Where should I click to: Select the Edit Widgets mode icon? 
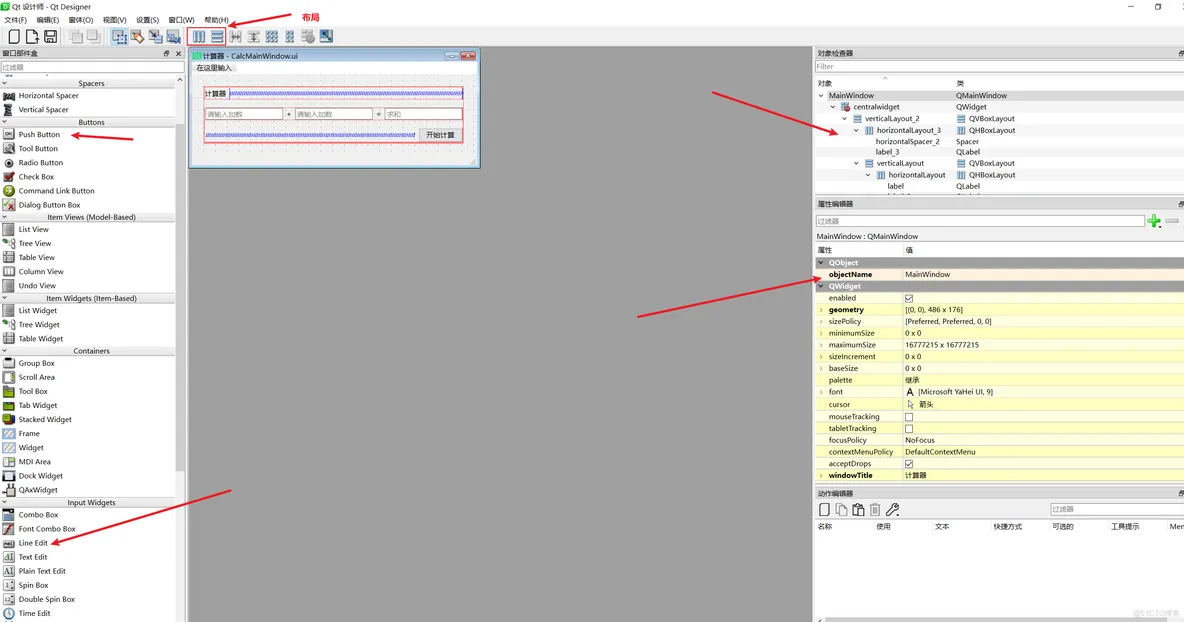tap(119, 37)
